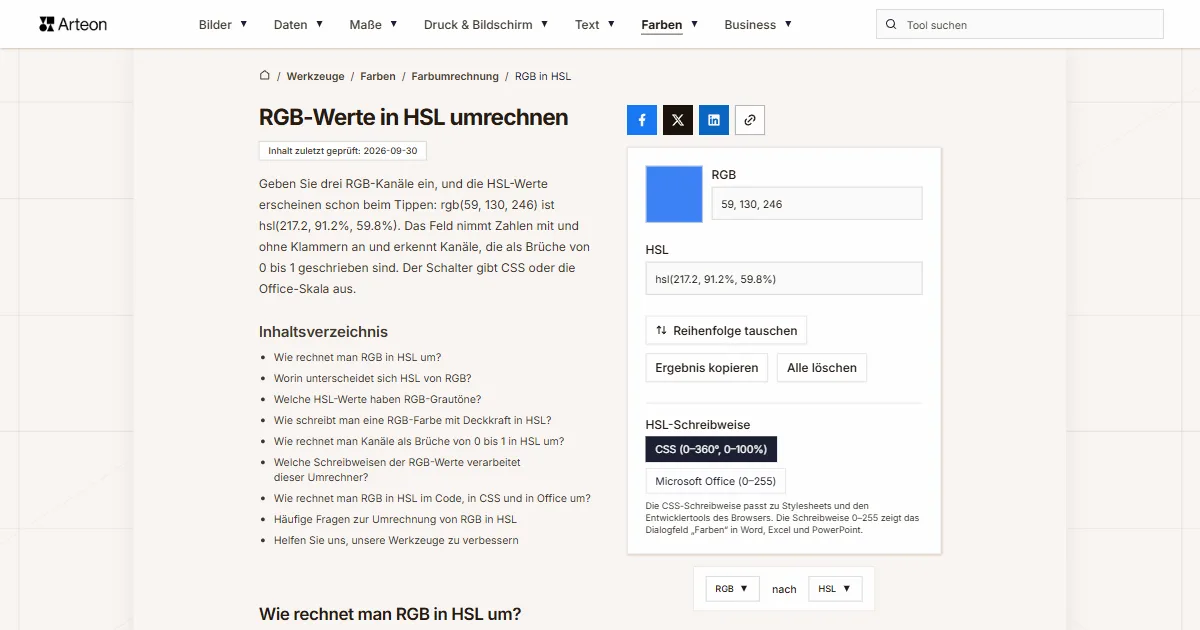Click the Tool suchen search box
1200x630 pixels.
(x=1020, y=24)
